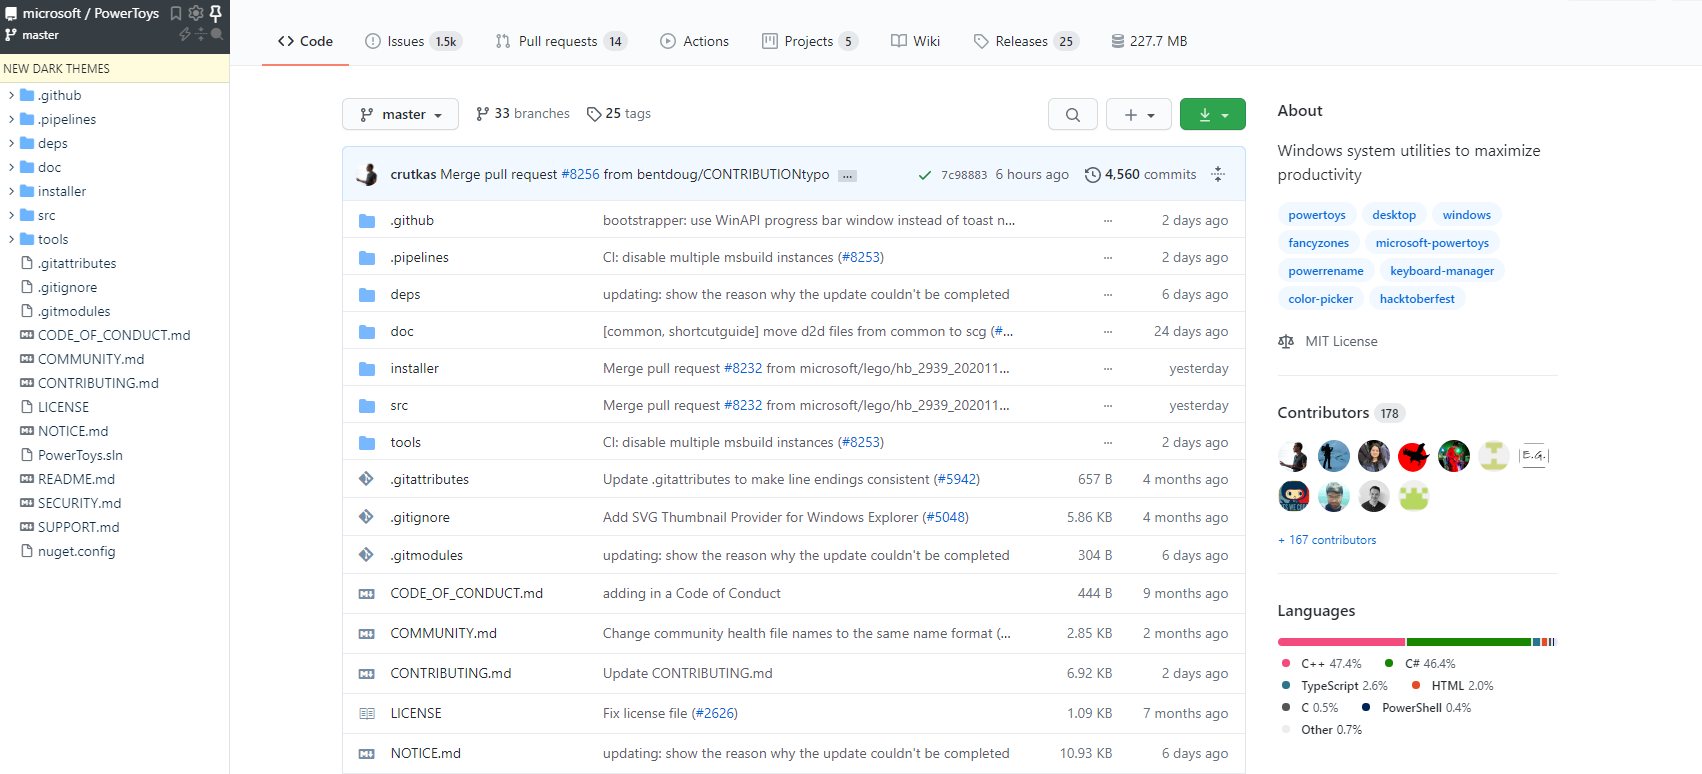Open Octotree settings gear icon

196,13
